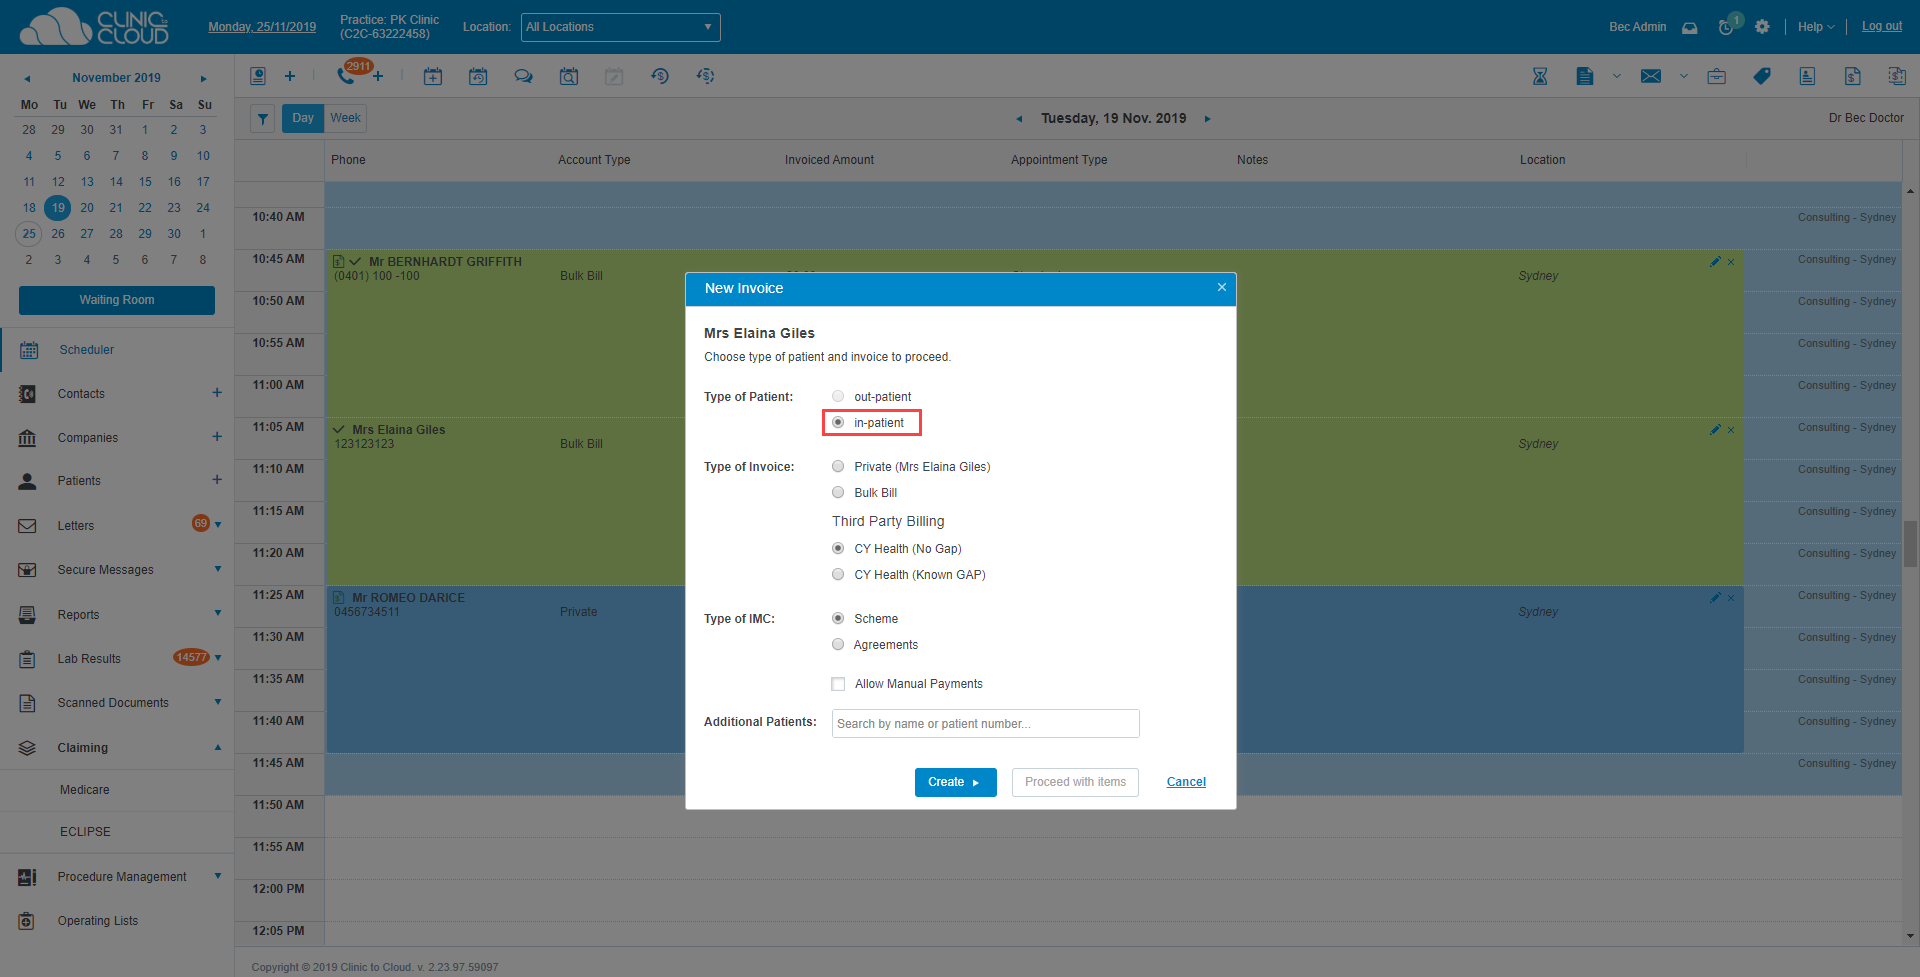Click the schedule vertical scrollbar thumb

coord(1910,545)
